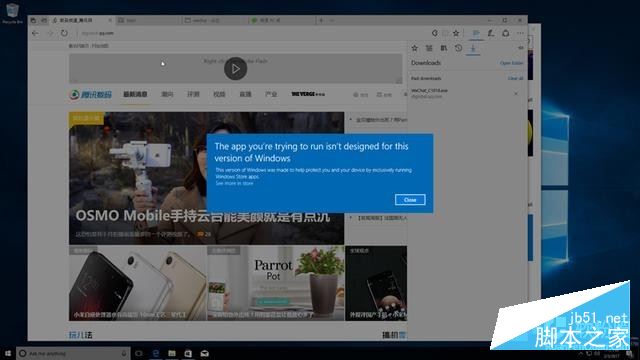The image size is (640, 360).
Task: Add page to favorites with star icon
Action: (x=456, y=33)
